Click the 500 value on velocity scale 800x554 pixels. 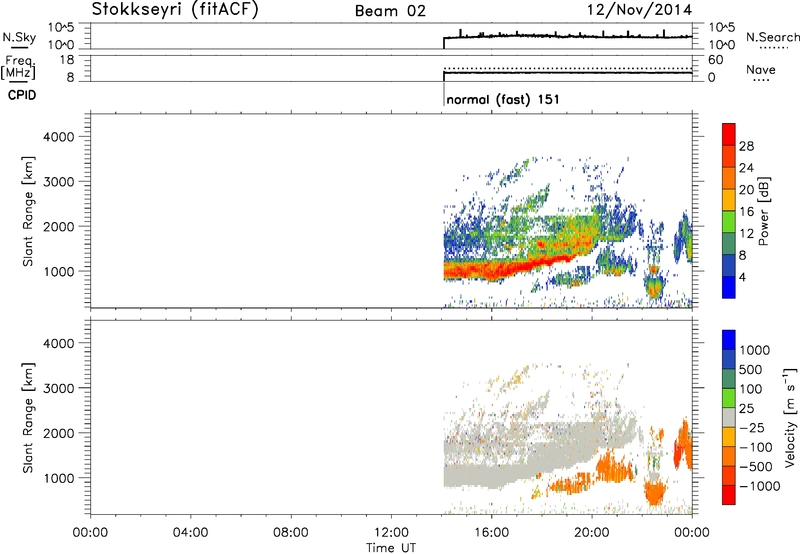pos(750,369)
